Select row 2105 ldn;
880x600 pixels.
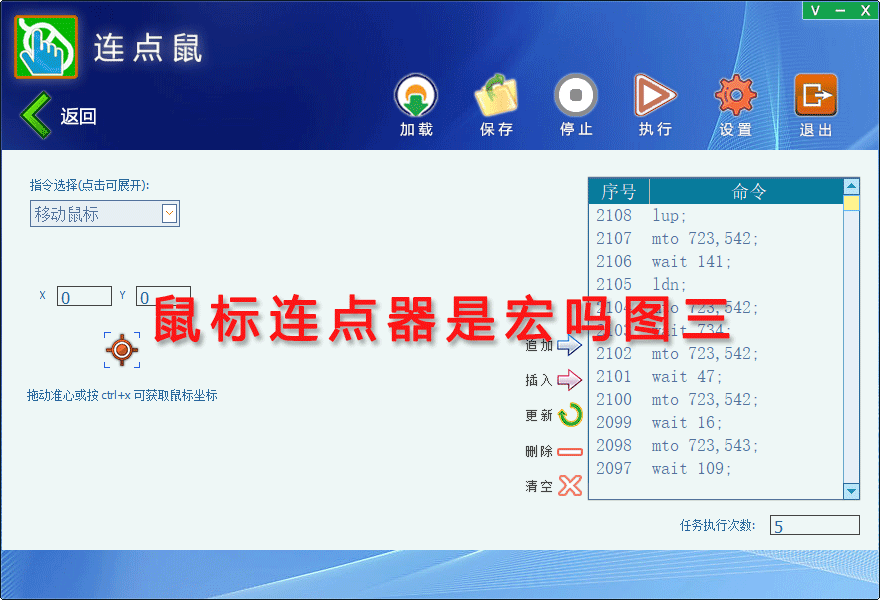(x=716, y=285)
